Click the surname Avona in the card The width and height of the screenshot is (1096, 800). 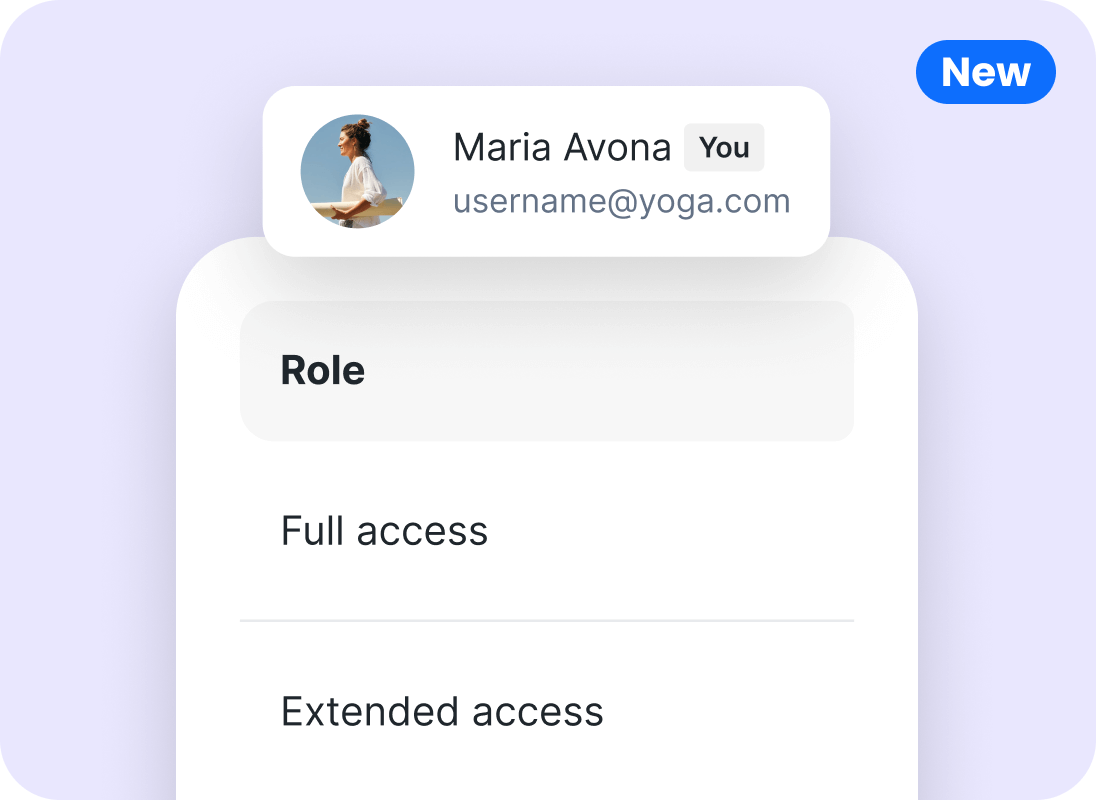pyautogui.click(x=617, y=148)
